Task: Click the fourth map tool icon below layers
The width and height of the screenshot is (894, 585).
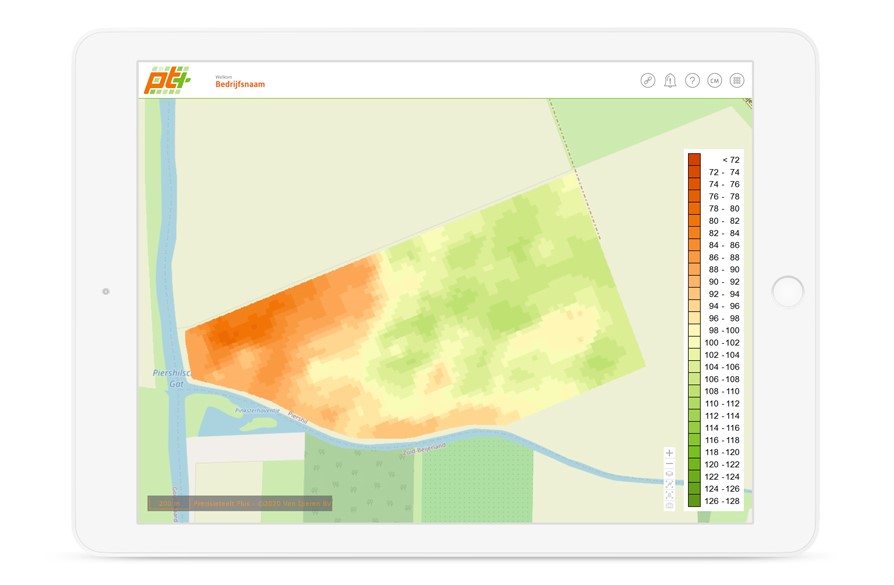Action: tap(669, 484)
